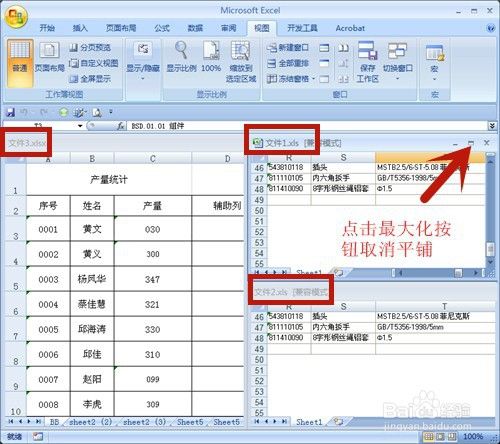
Task: Open customize quick access toolbar dropdown
Action: (111, 112)
